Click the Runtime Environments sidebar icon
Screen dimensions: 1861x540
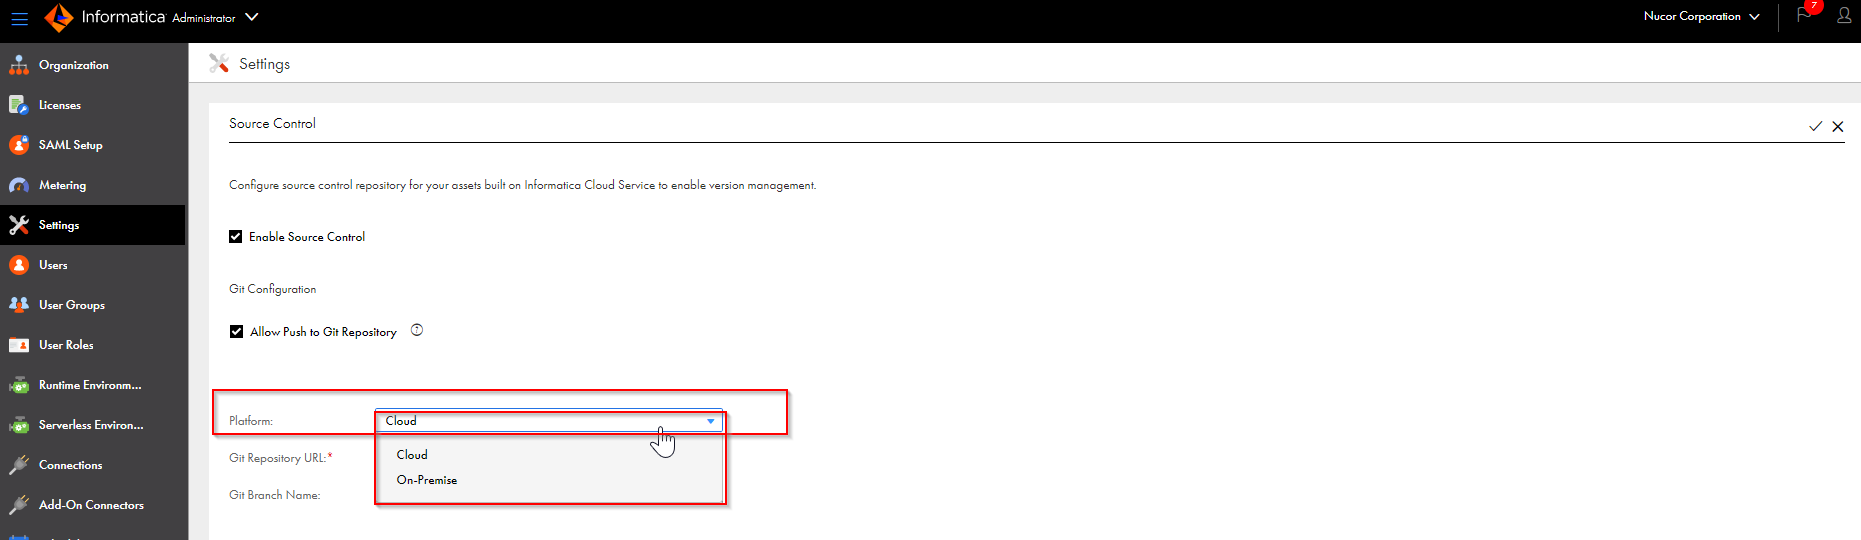19,385
